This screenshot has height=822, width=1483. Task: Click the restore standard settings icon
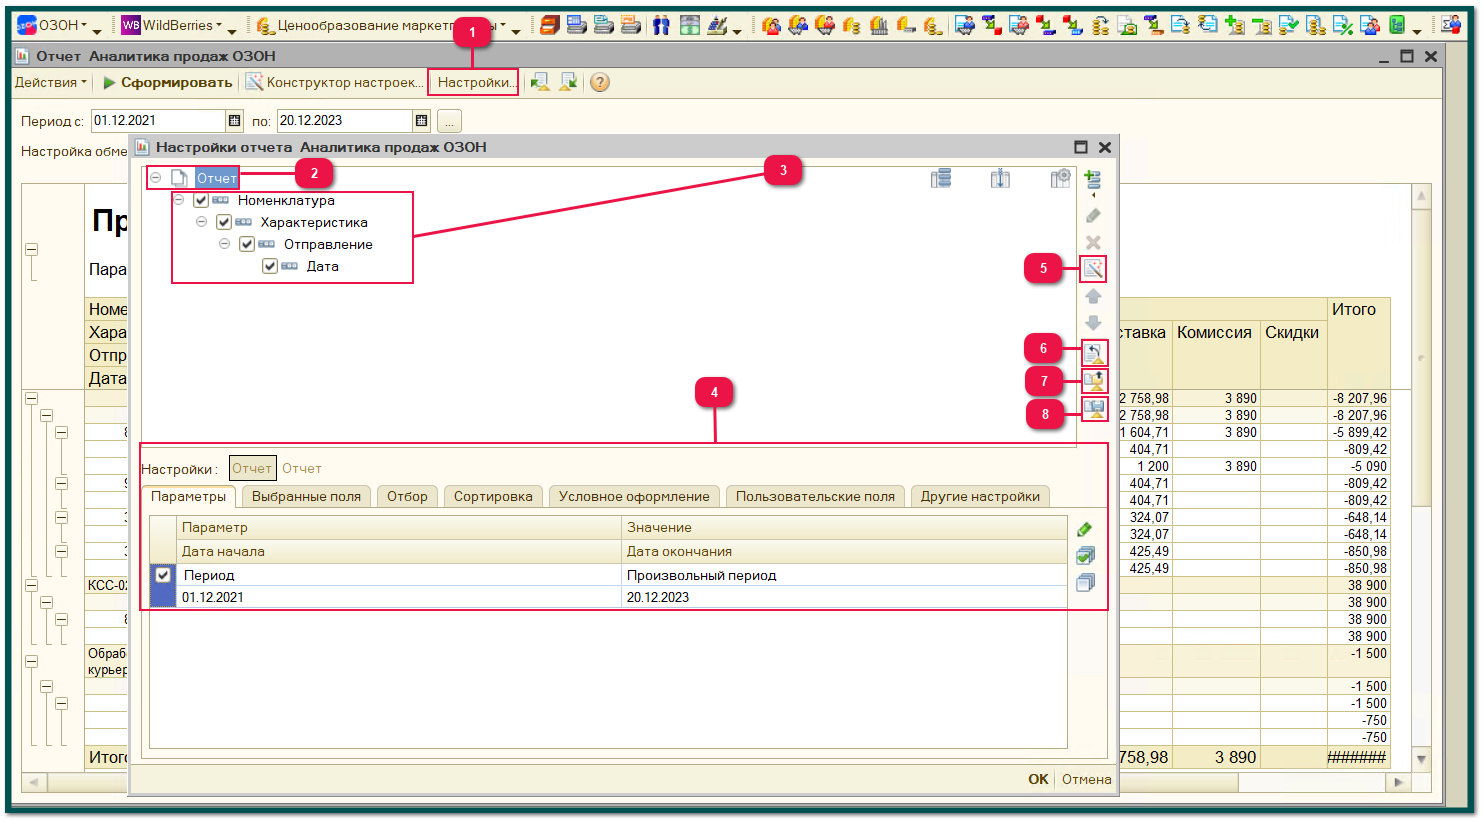[1094, 352]
